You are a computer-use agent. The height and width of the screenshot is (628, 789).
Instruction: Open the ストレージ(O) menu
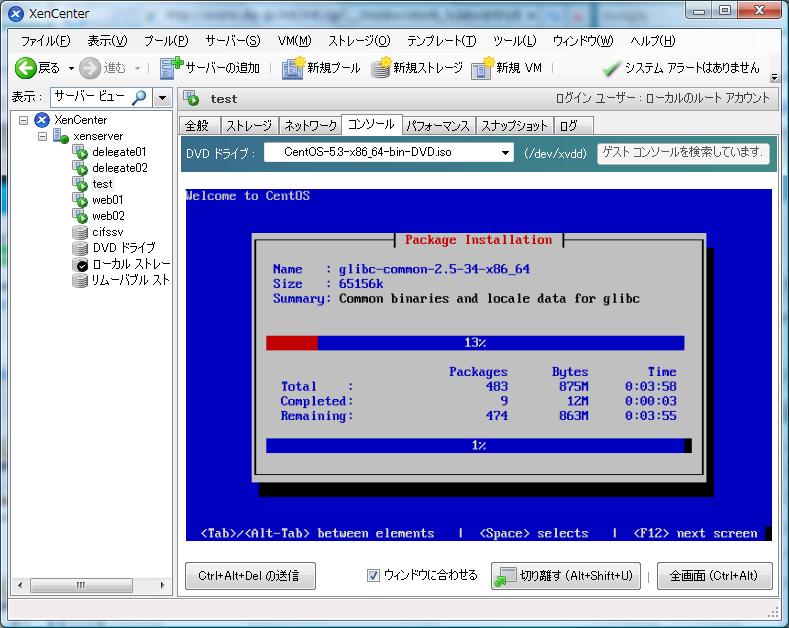[x=359, y=41]
